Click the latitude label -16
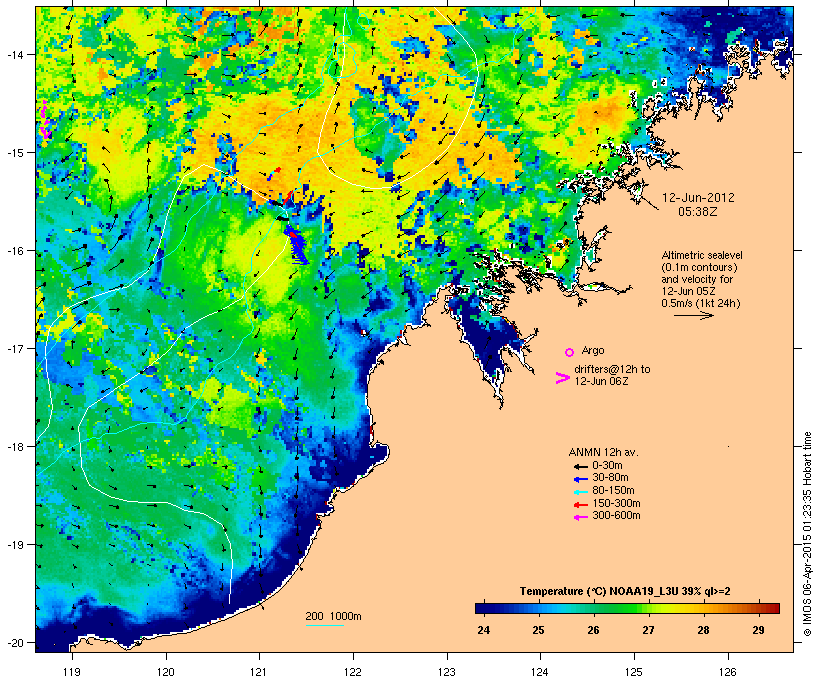 pyautogui.click(x=14, y=251)
